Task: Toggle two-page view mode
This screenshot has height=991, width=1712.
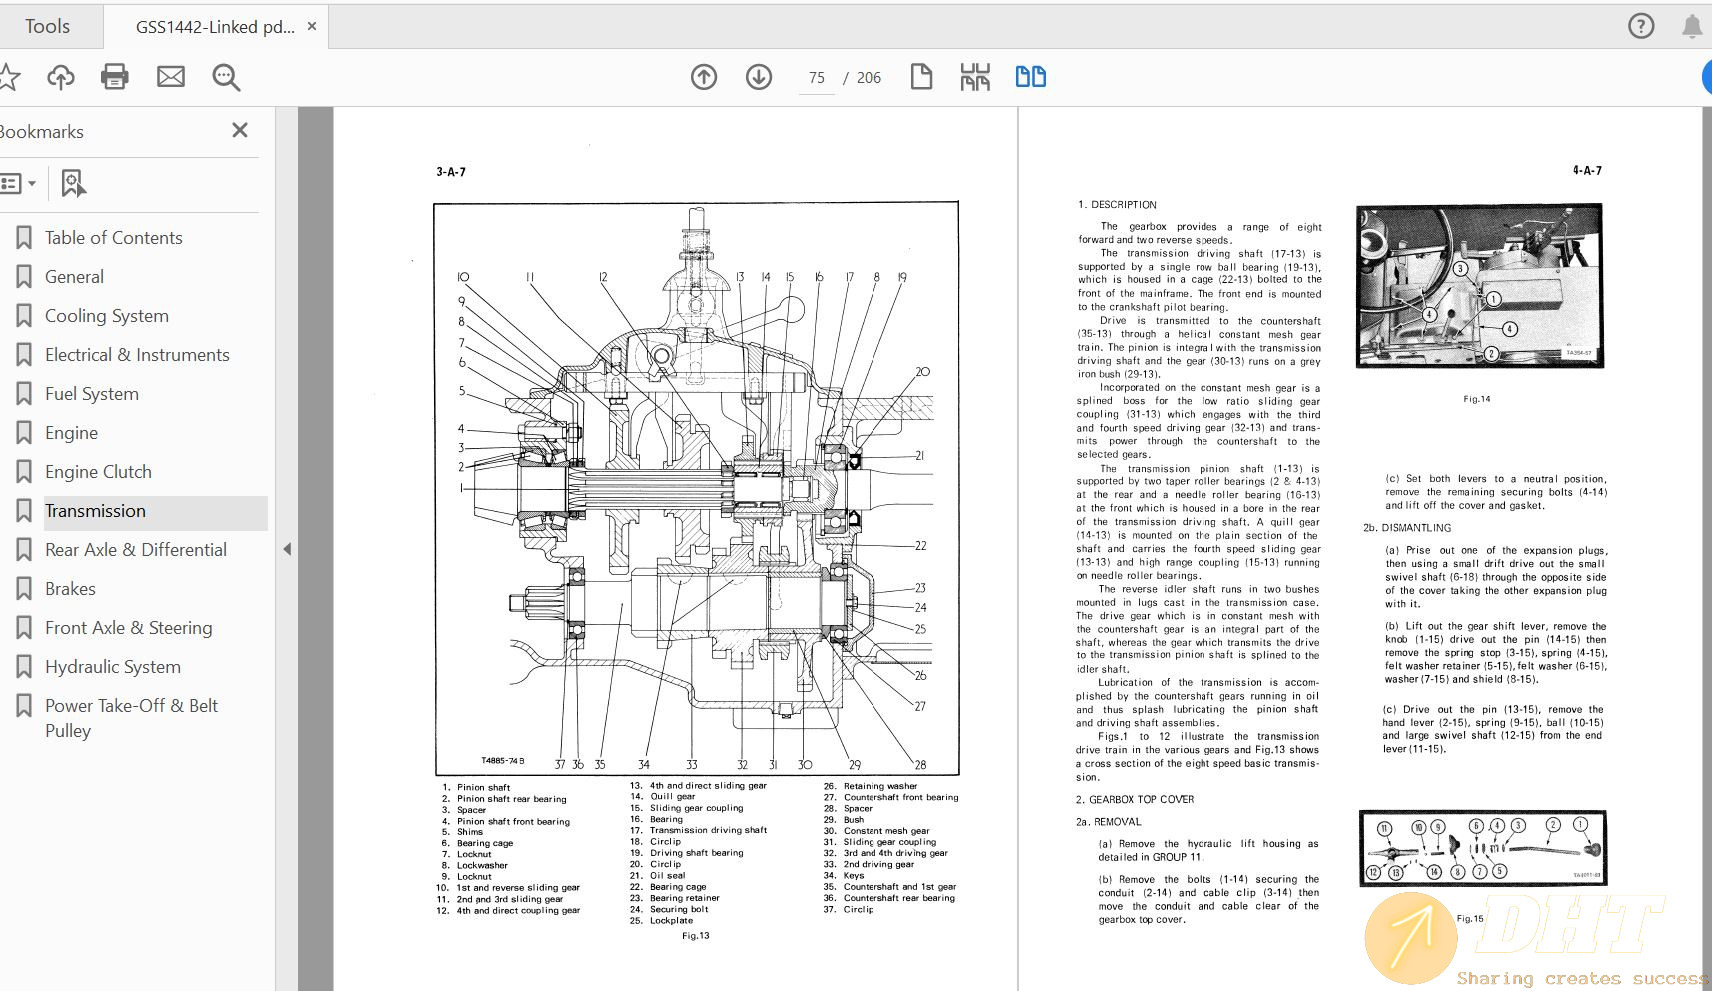Action: [x=1031, y=77]
